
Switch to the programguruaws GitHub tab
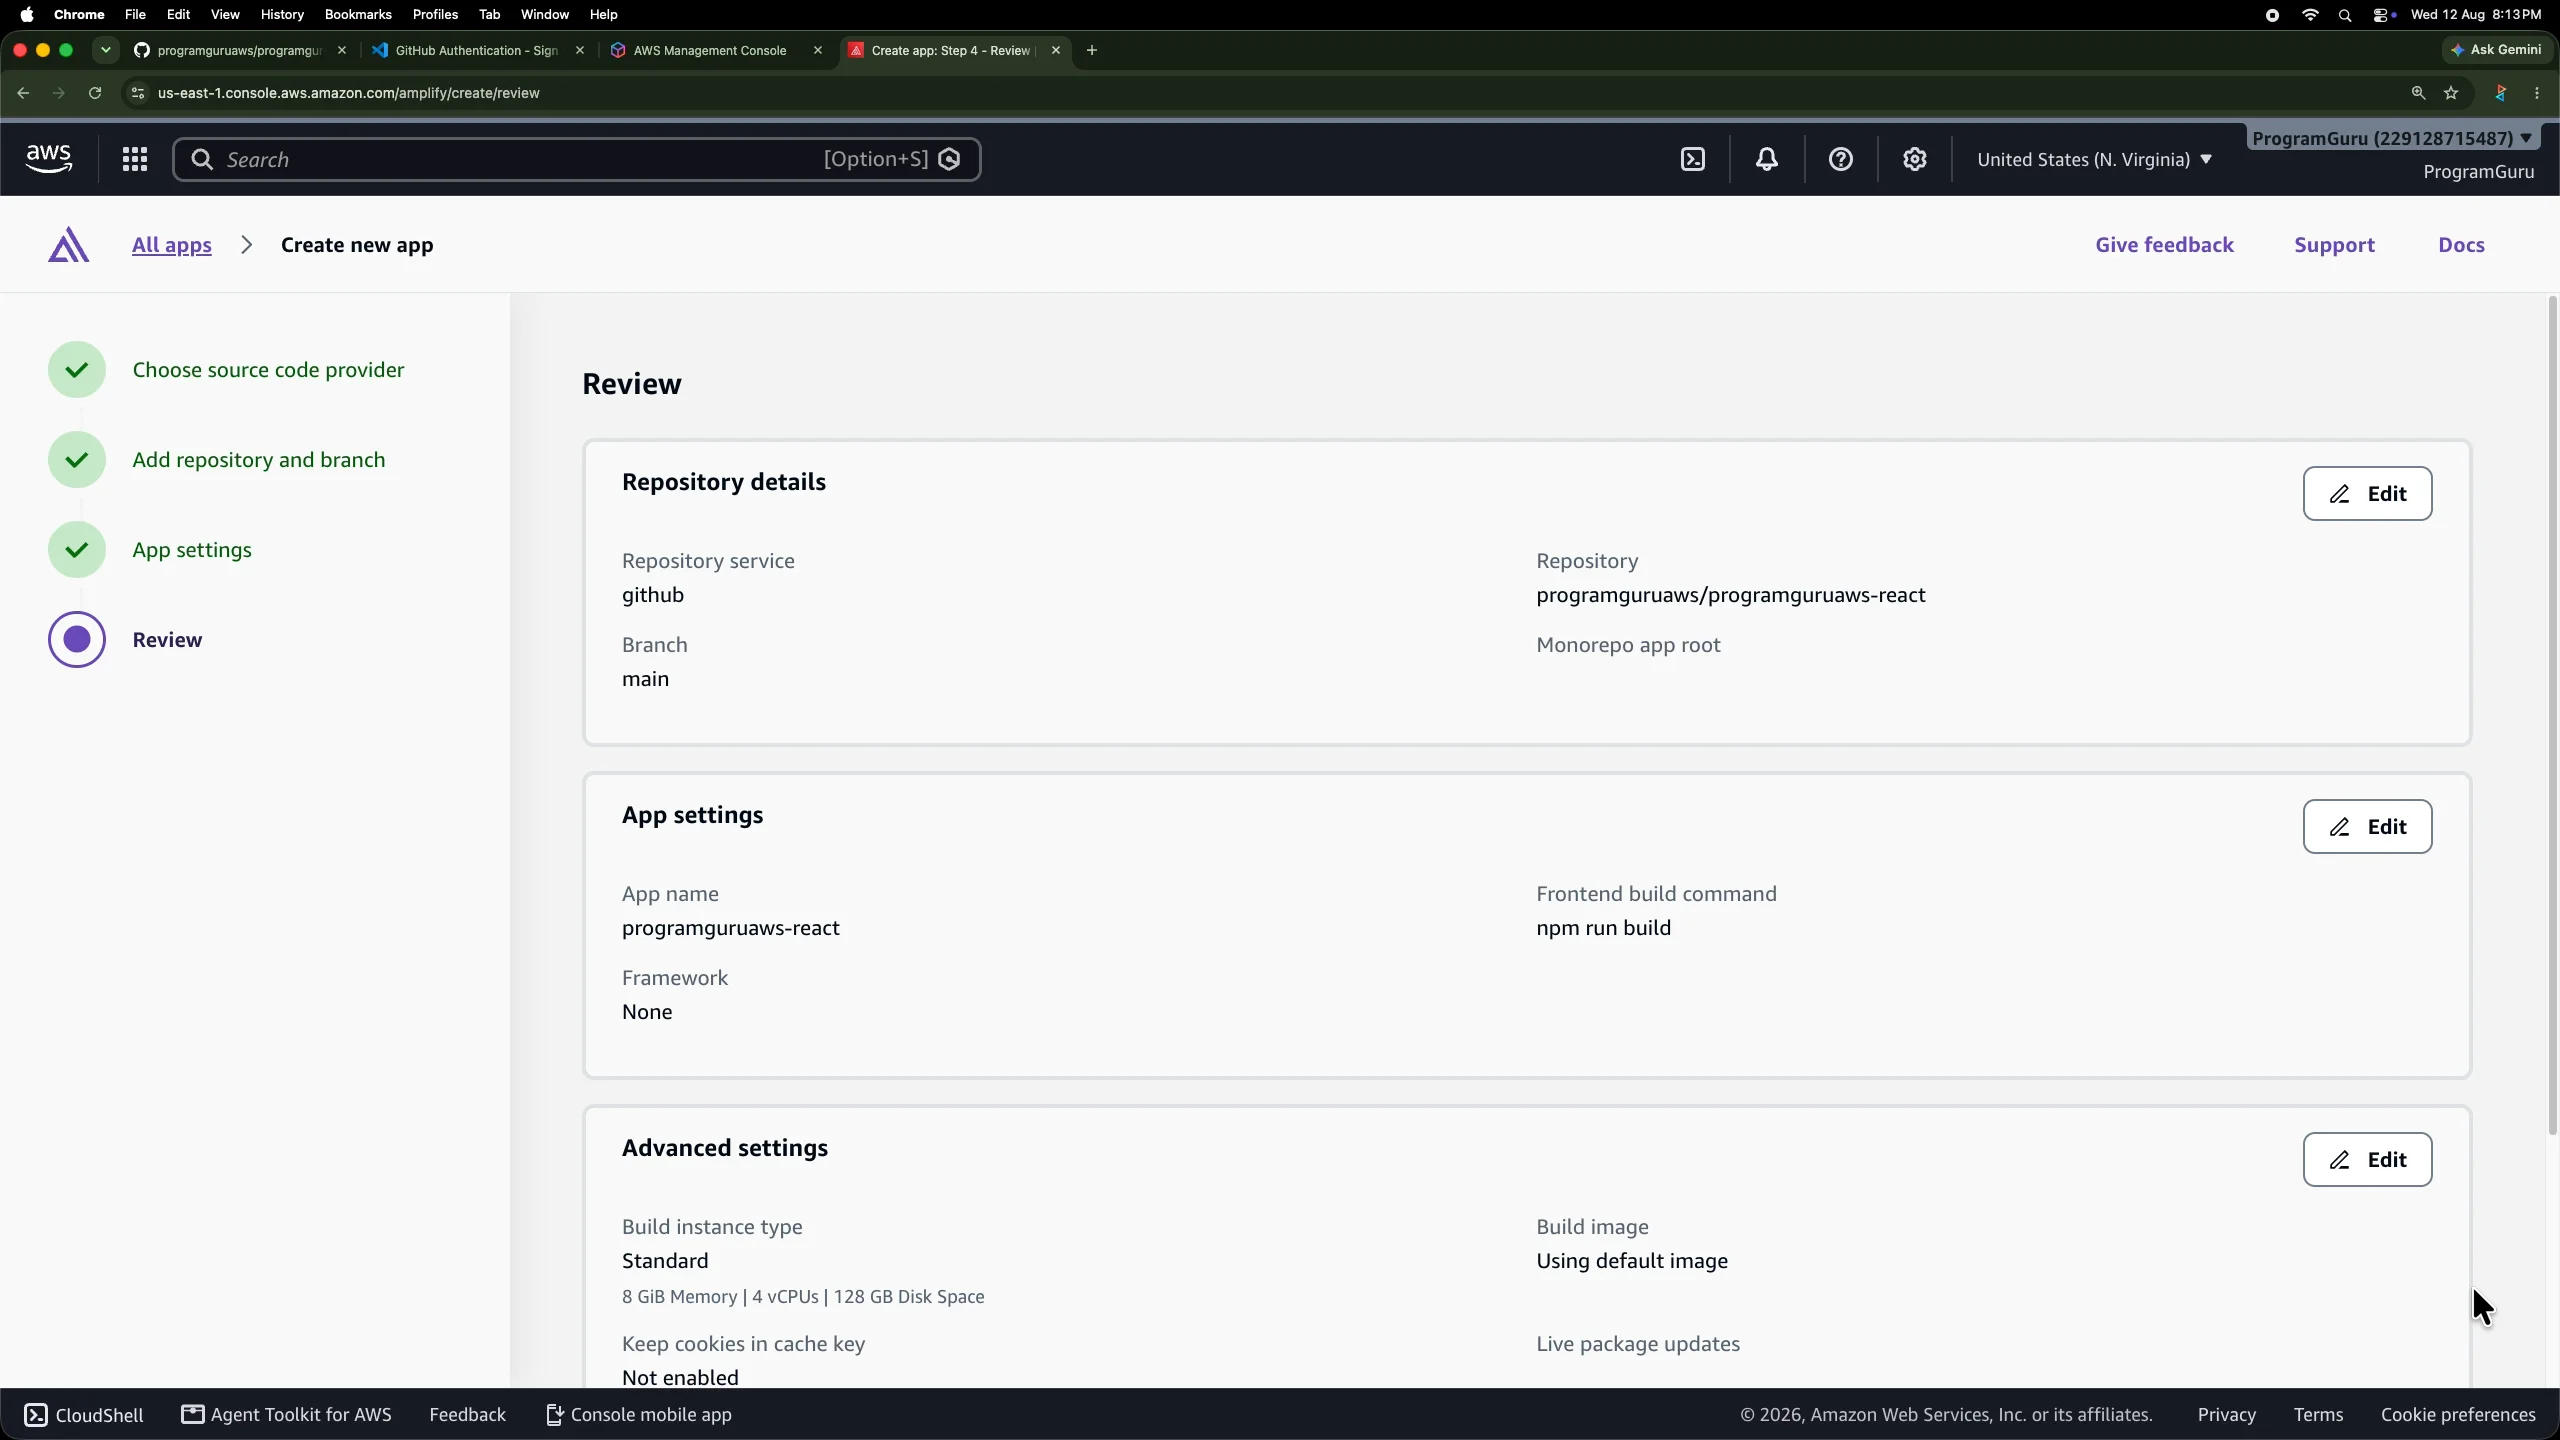click(240, 50)
